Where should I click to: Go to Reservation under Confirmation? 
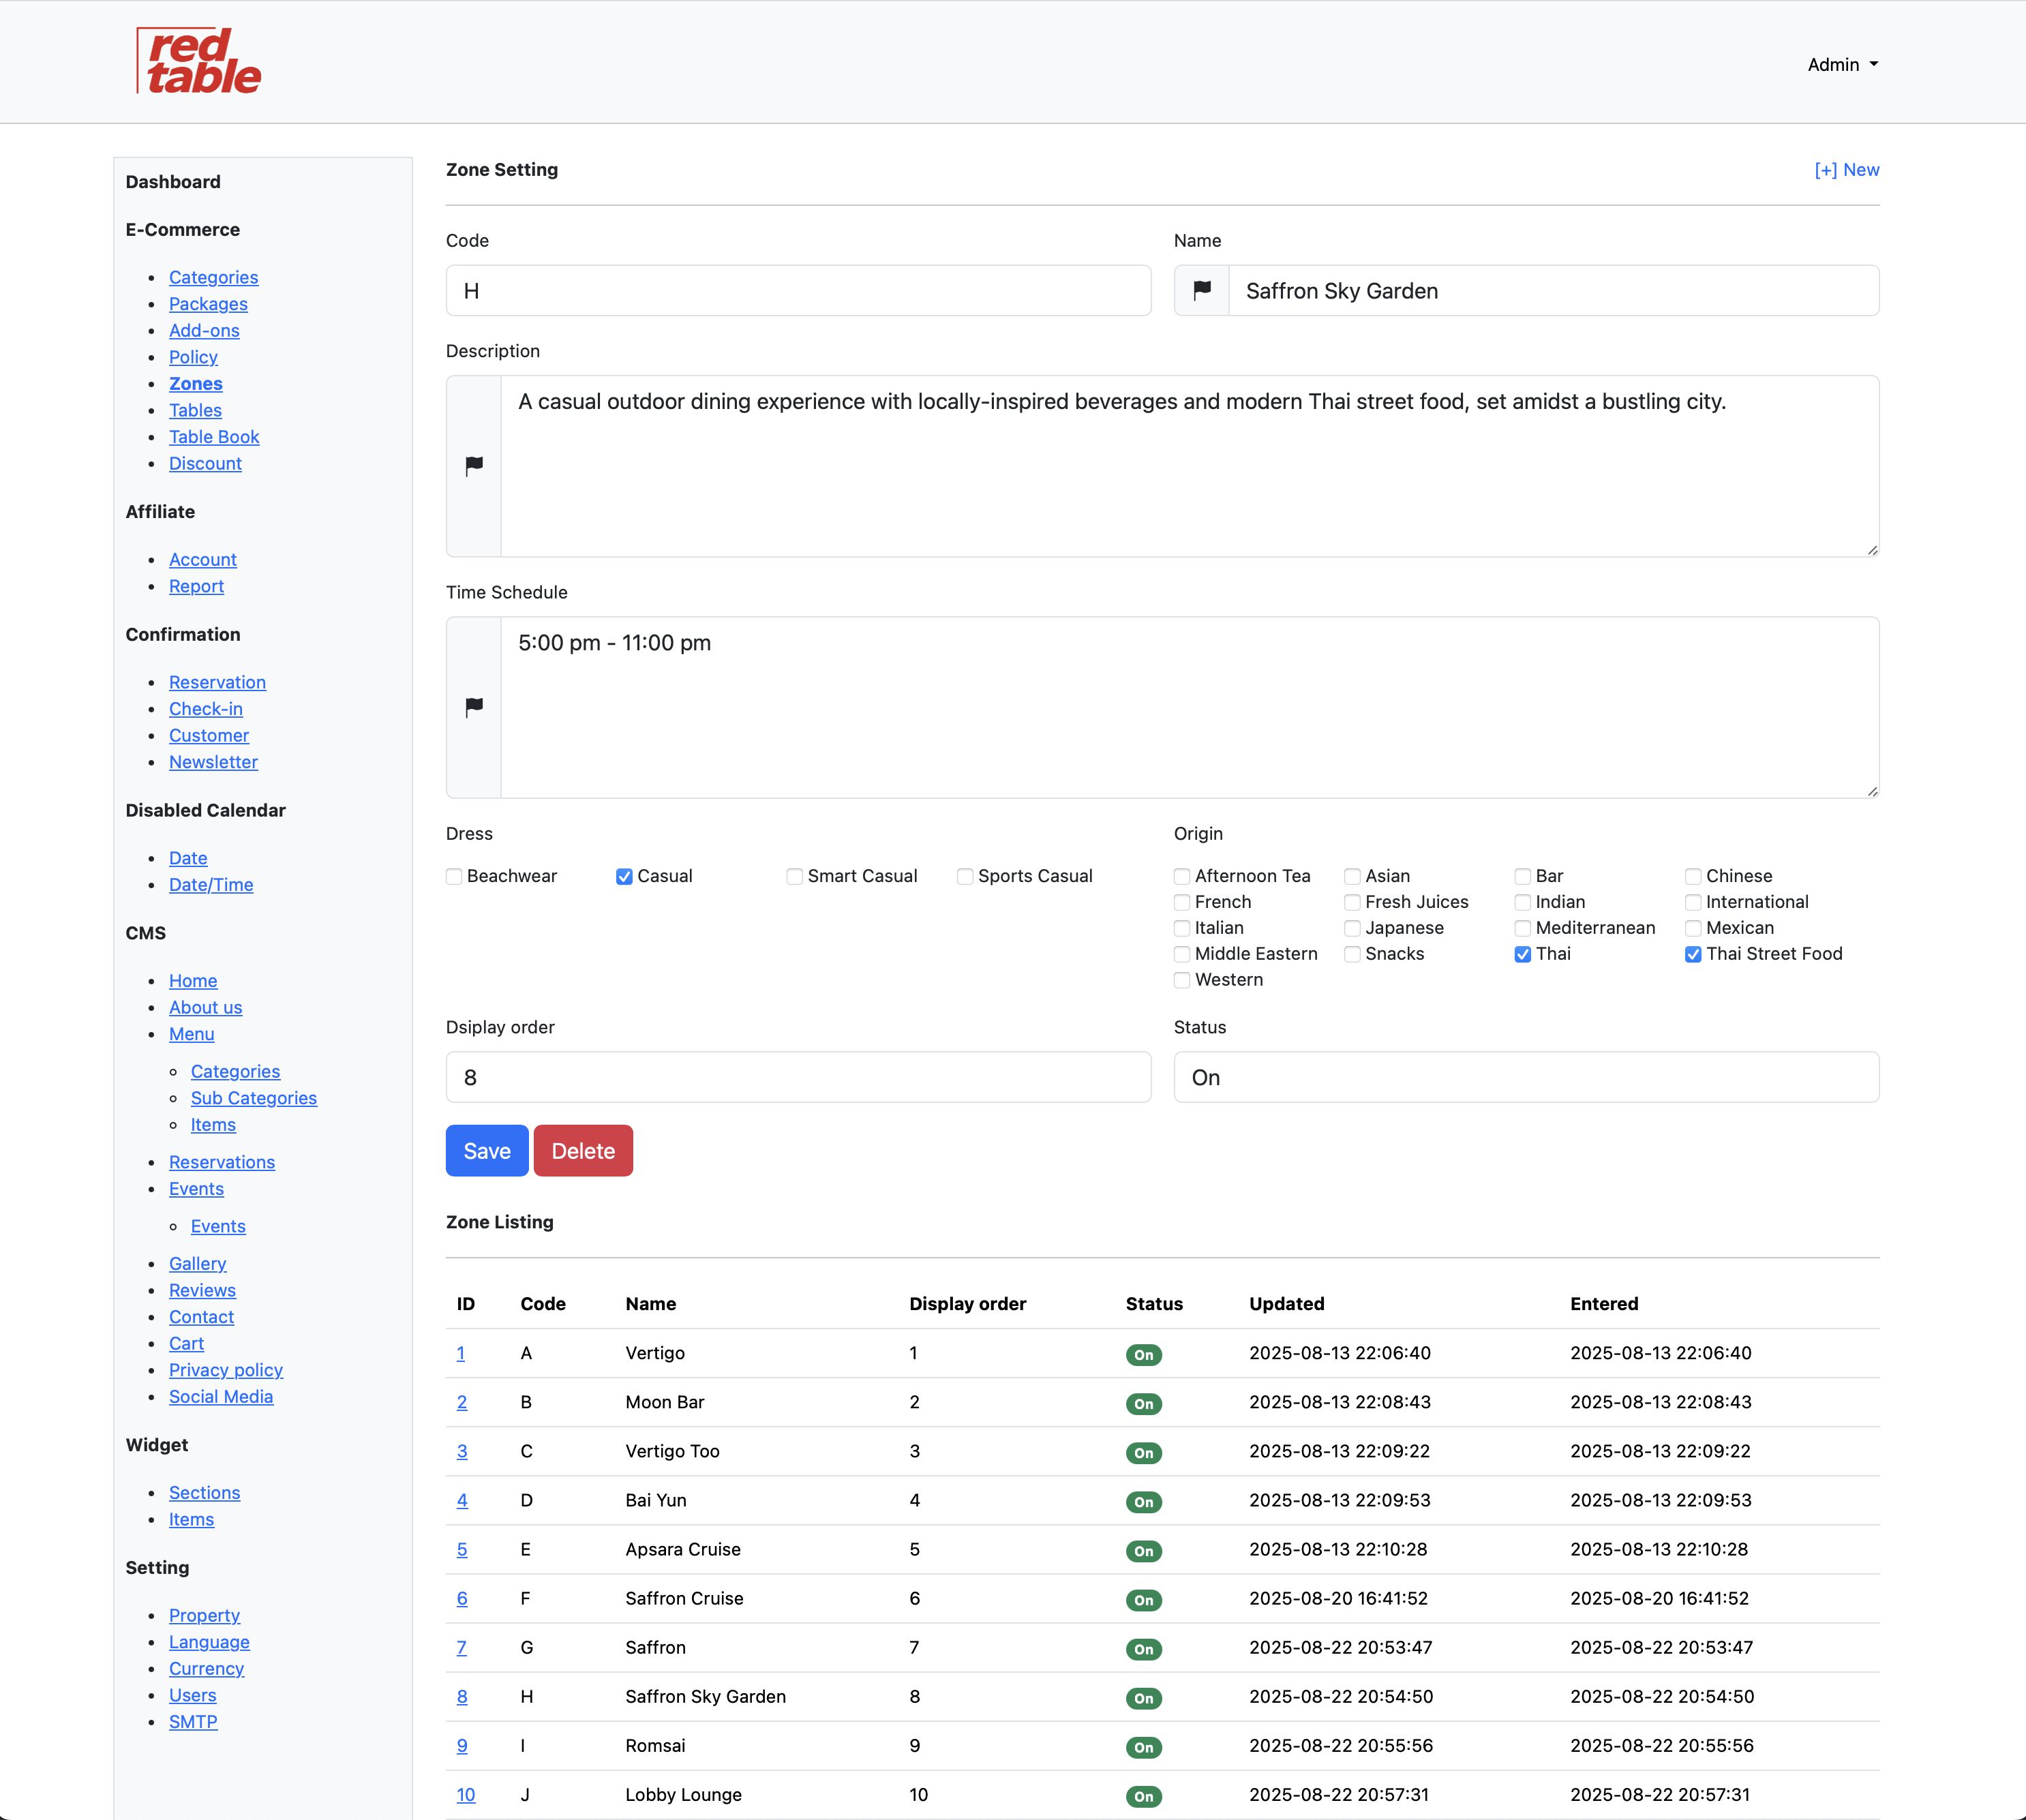[x=217, y=682]
